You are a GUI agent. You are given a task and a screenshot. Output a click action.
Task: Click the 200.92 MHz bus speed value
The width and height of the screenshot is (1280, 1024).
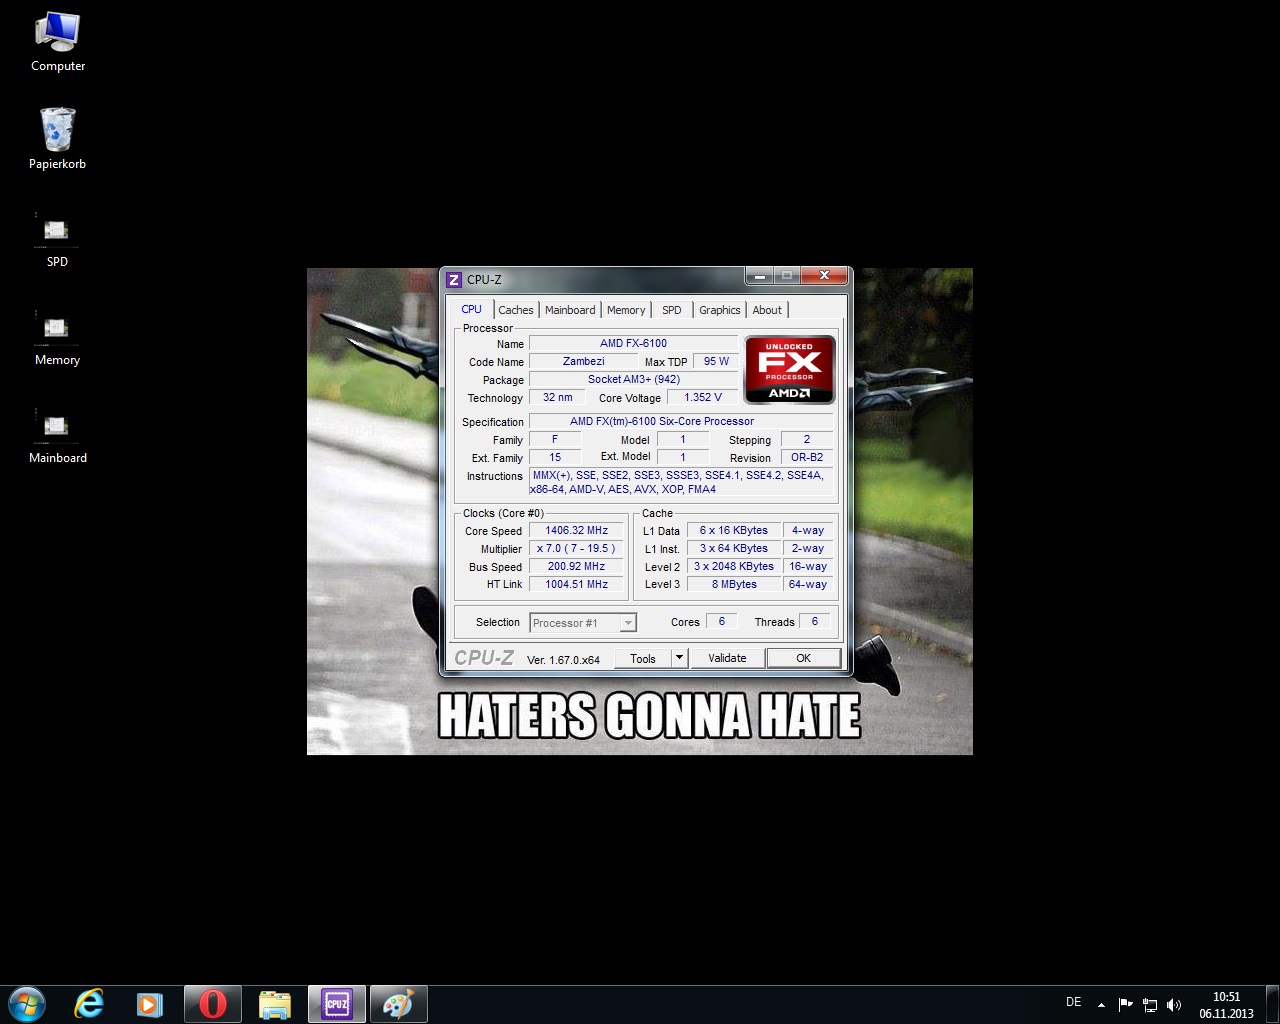tap(576, 566)
